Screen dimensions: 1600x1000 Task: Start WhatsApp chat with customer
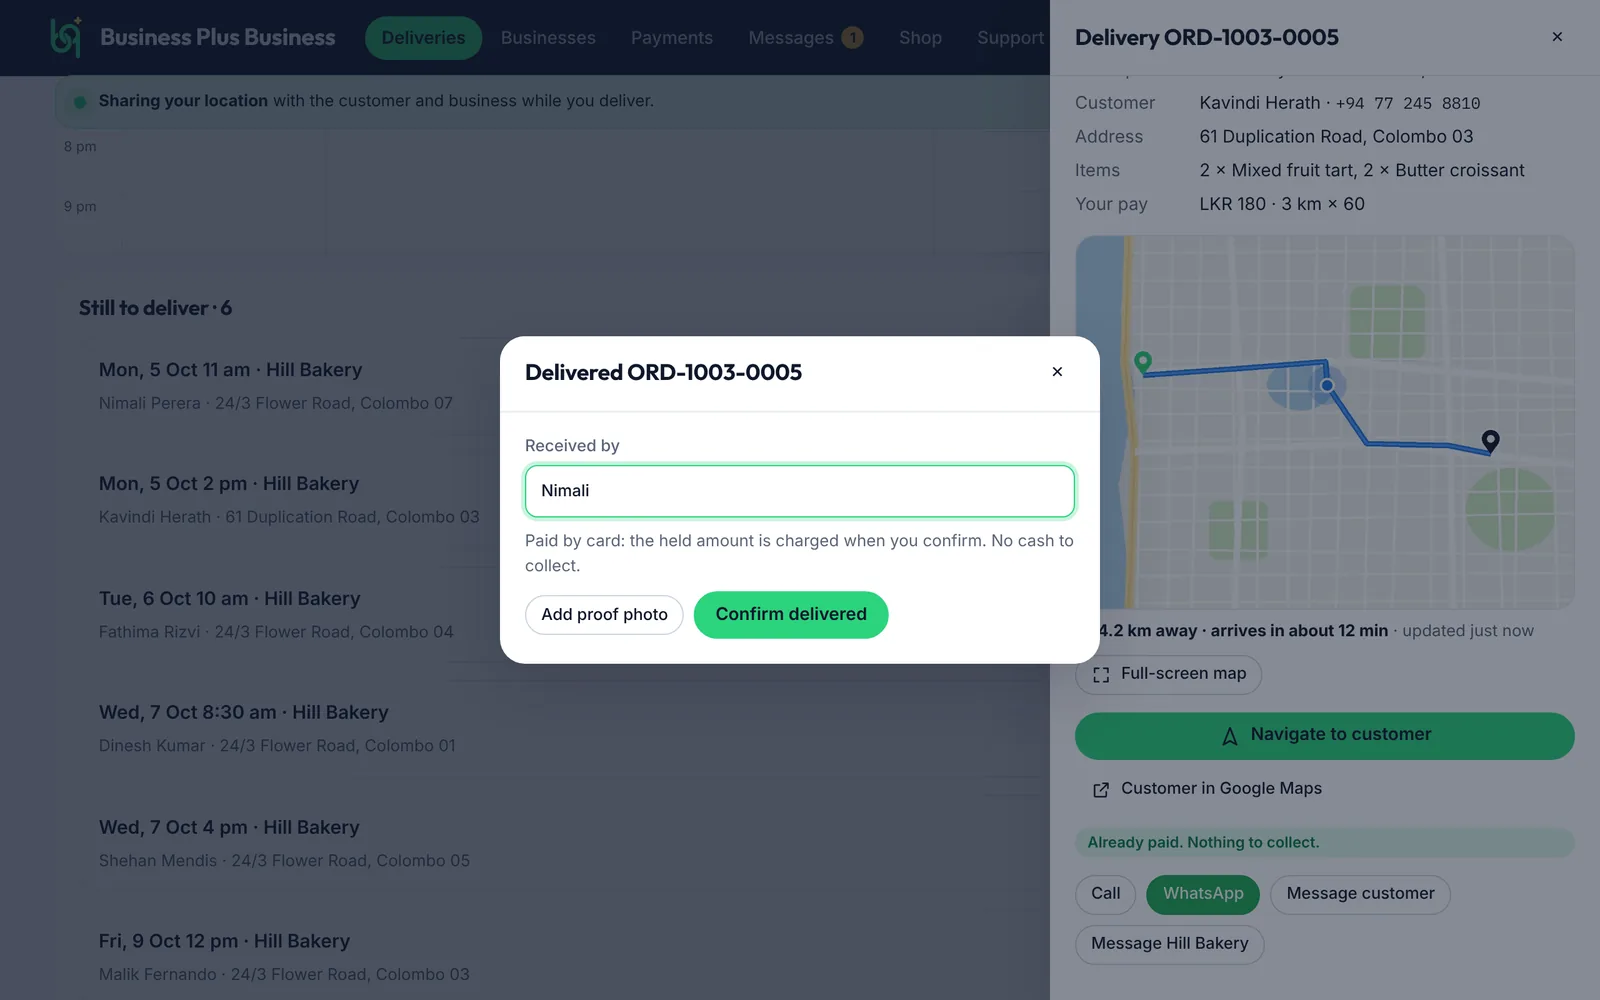(1203, 894)
